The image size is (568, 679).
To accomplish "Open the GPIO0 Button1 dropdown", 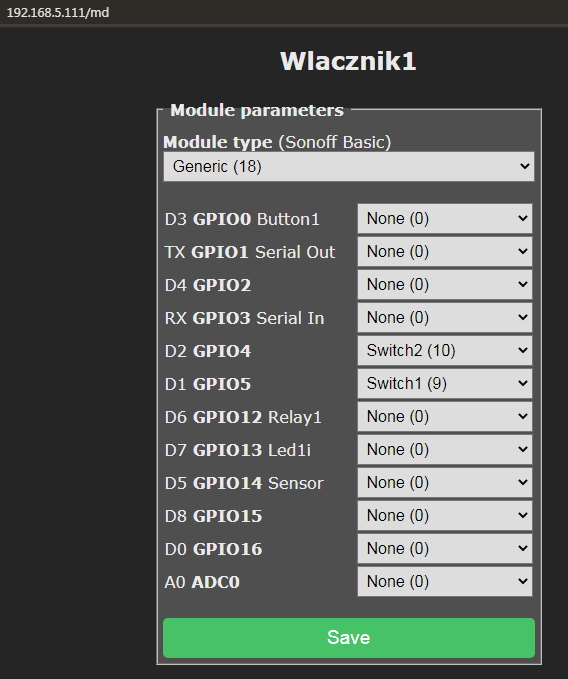I will (445, 219).
